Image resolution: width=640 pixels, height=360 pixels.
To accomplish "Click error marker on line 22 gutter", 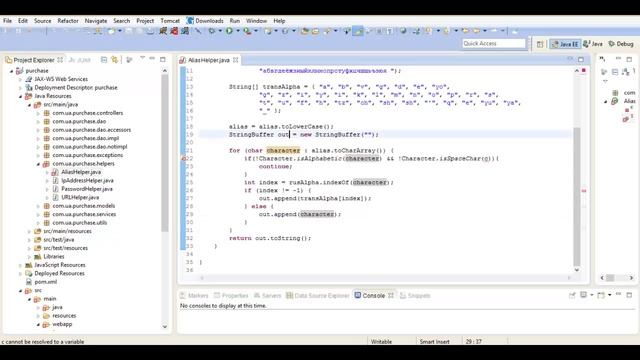I will pyautogui.click(x=184, y=158).
